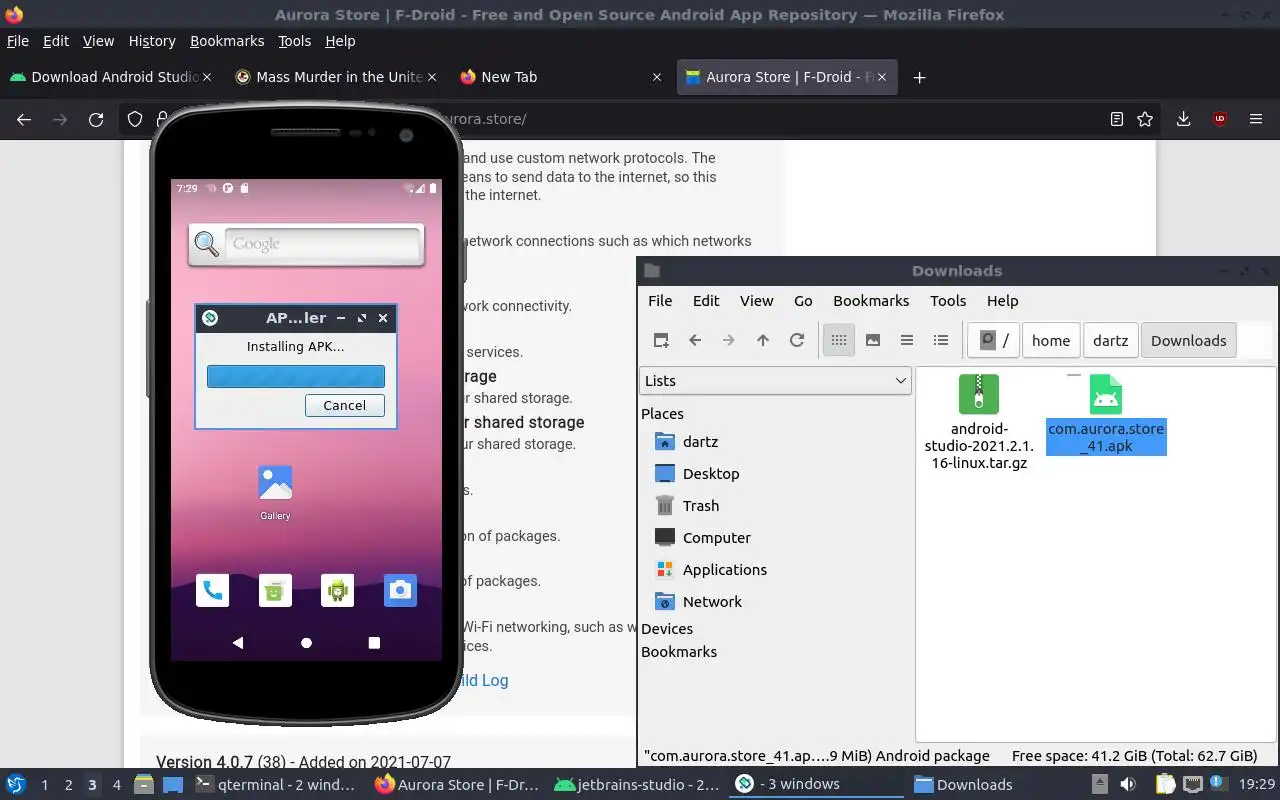Click 'home' path breadcrumb button

(1051, 340)
